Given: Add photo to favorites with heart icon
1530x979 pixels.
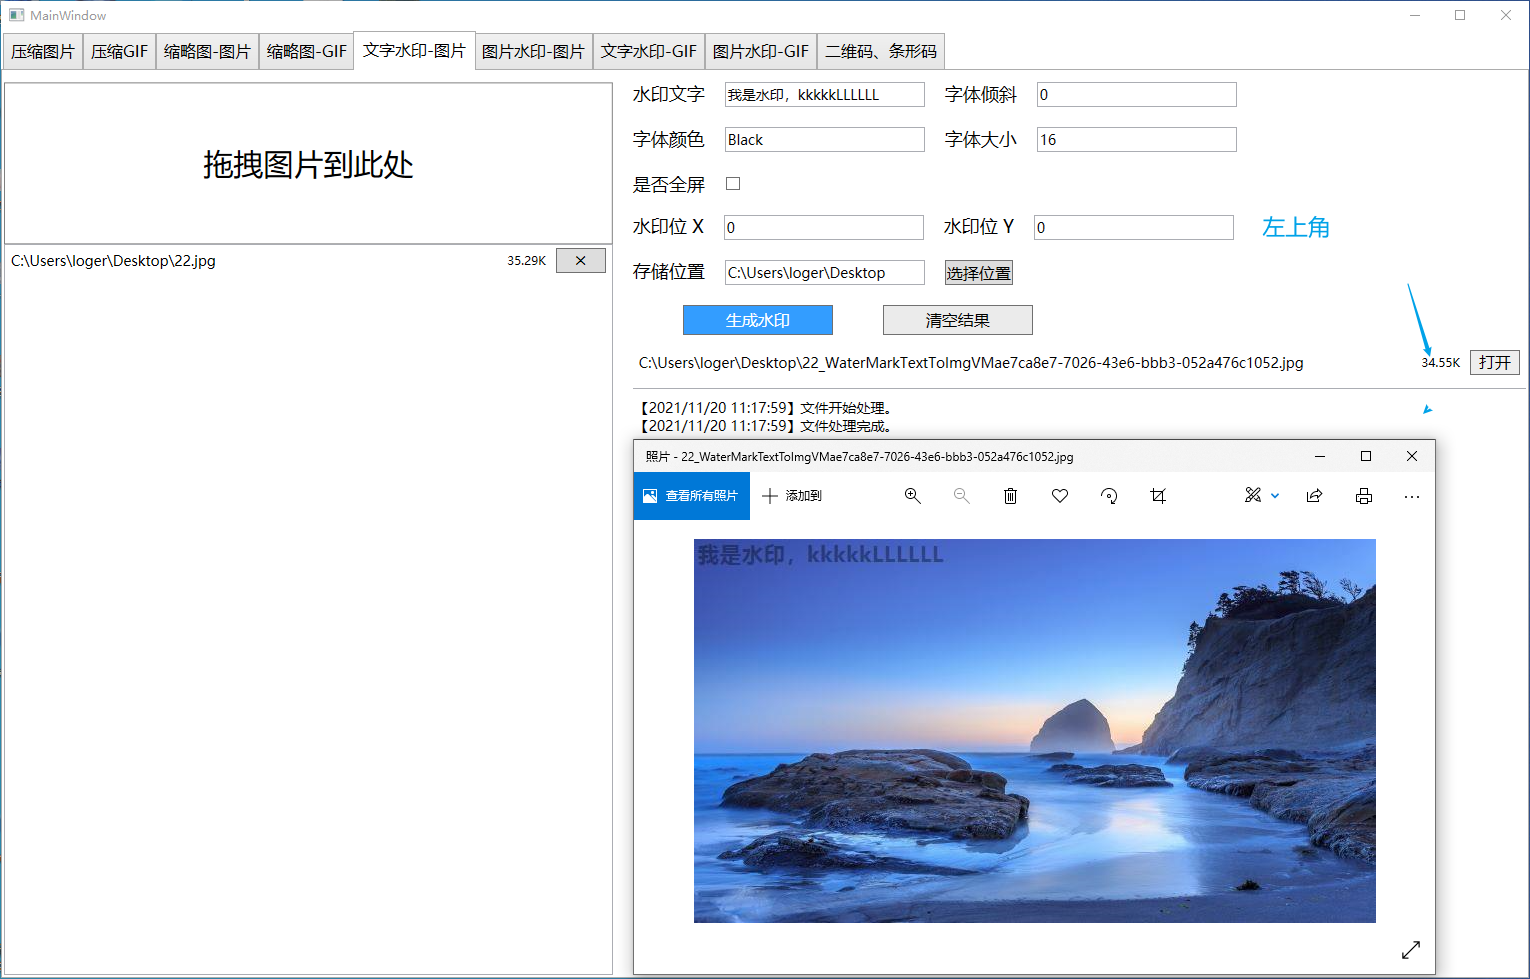Looking at the screenshot, I should point(1060,496).
